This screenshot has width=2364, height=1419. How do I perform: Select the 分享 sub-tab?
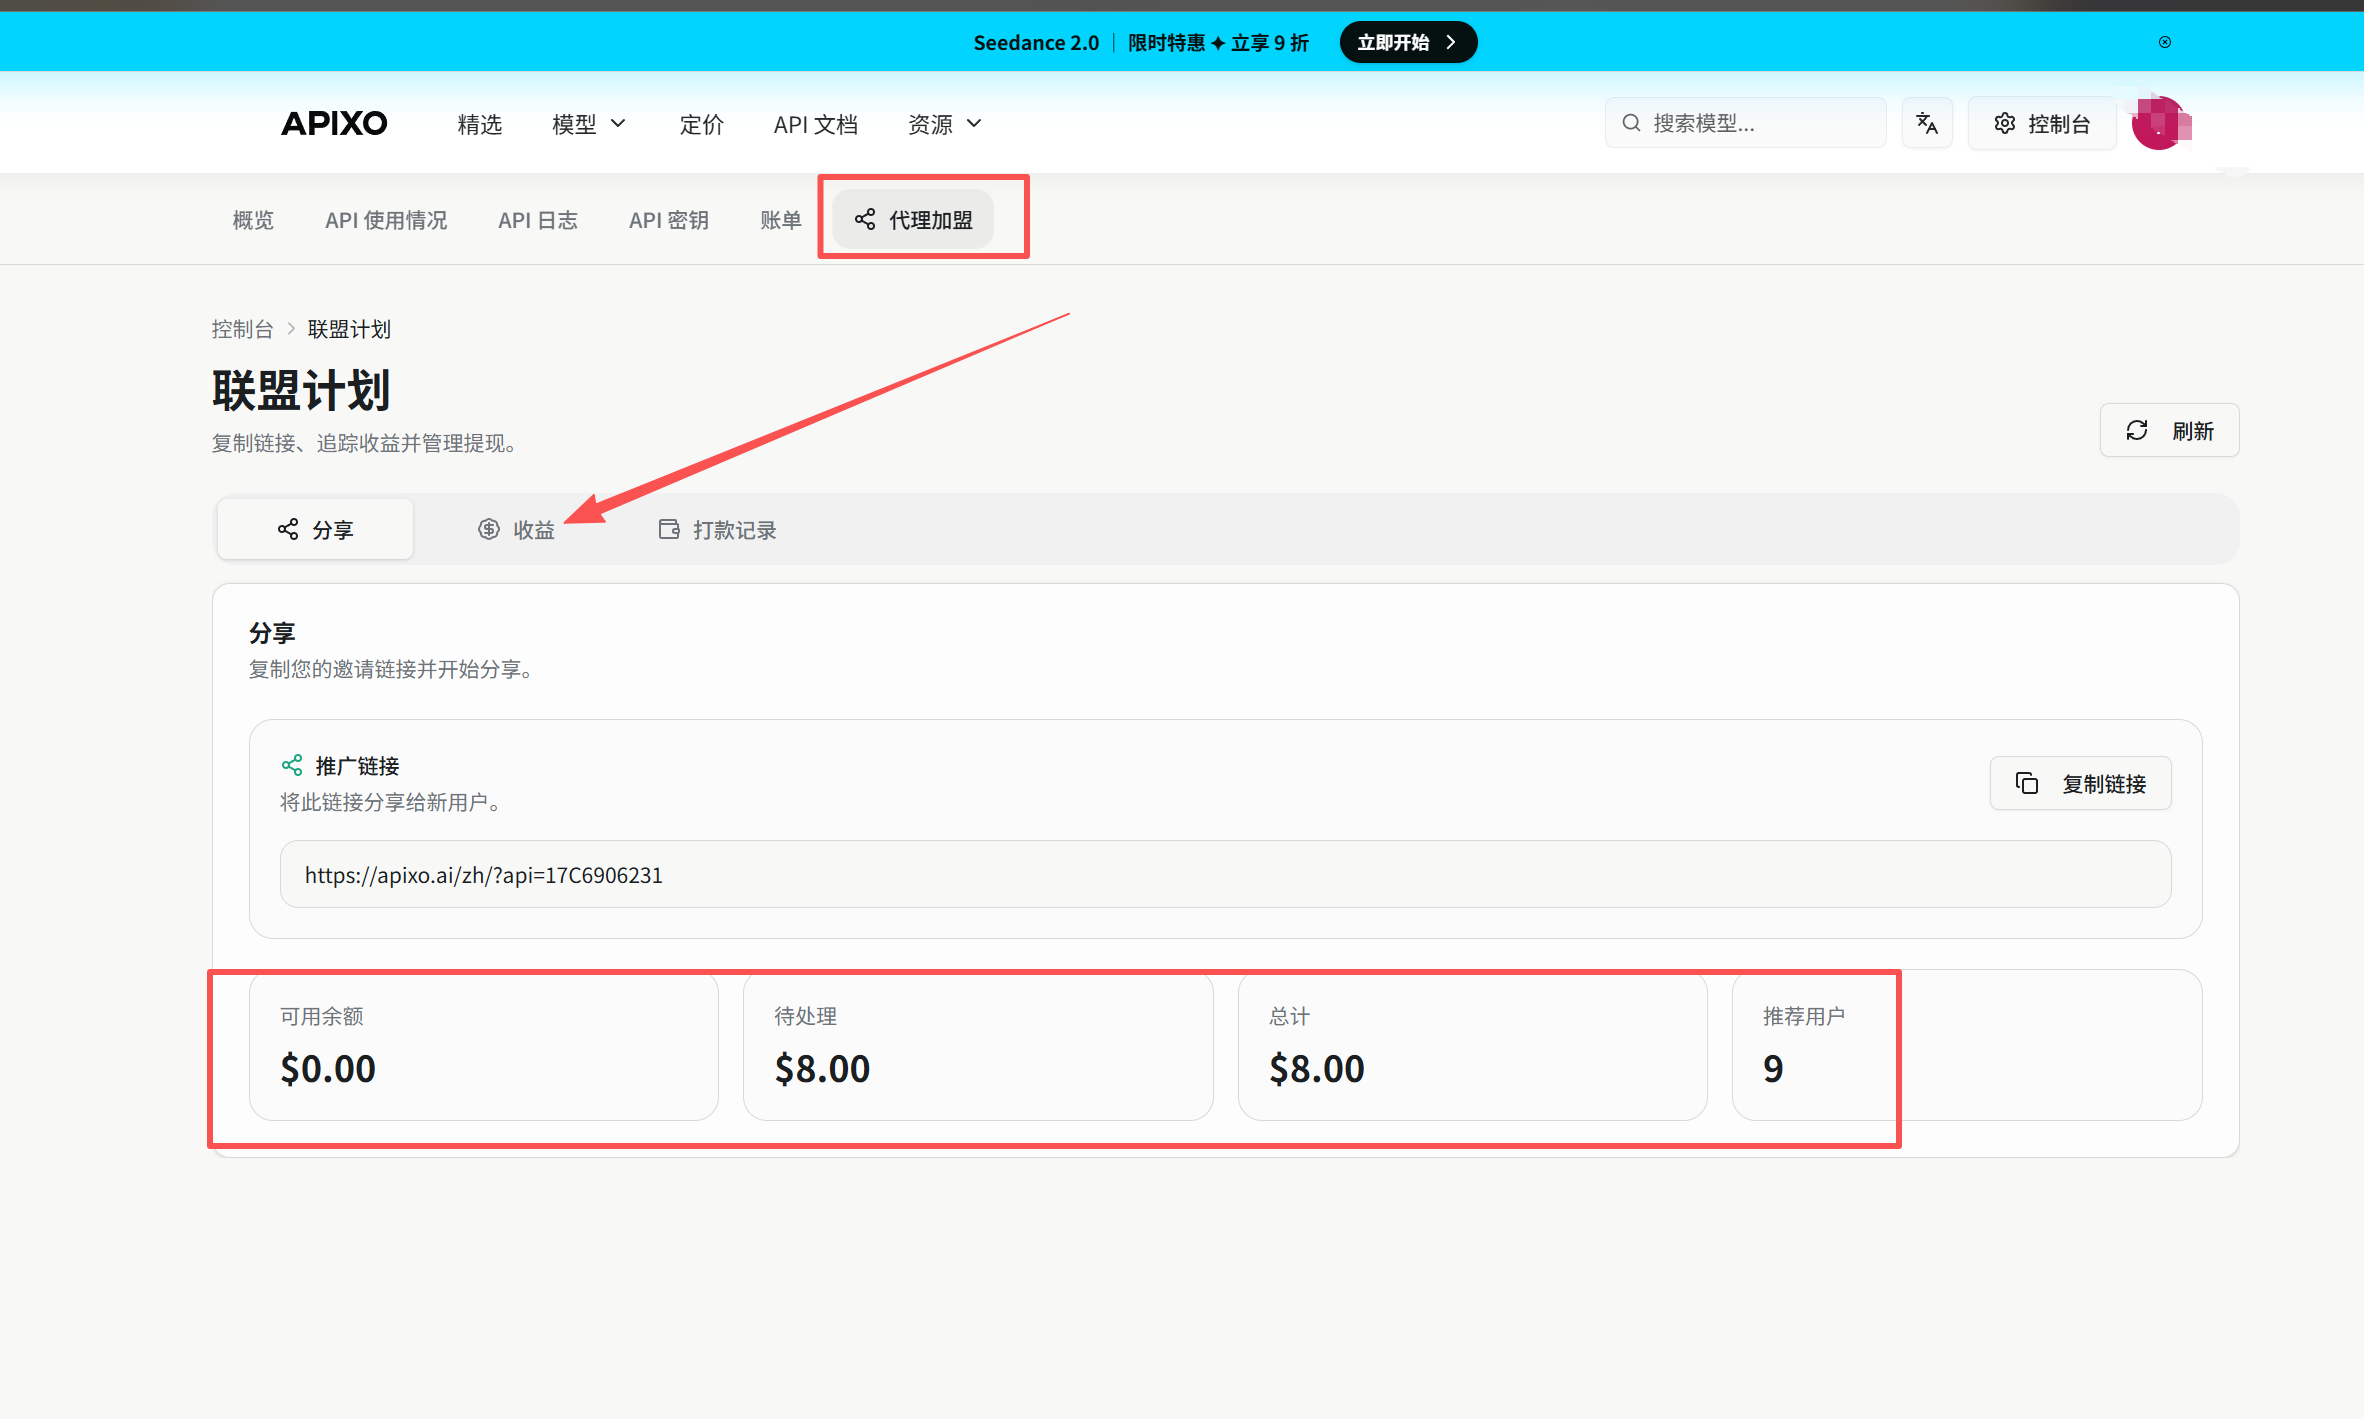coord(315,529)
